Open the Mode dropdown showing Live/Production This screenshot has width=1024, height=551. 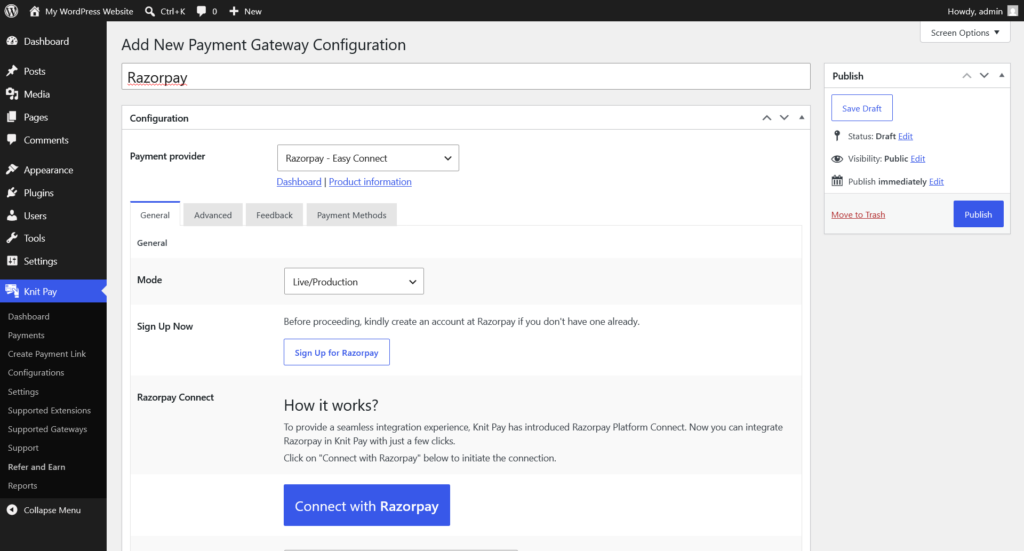click(x=353, y=281)
